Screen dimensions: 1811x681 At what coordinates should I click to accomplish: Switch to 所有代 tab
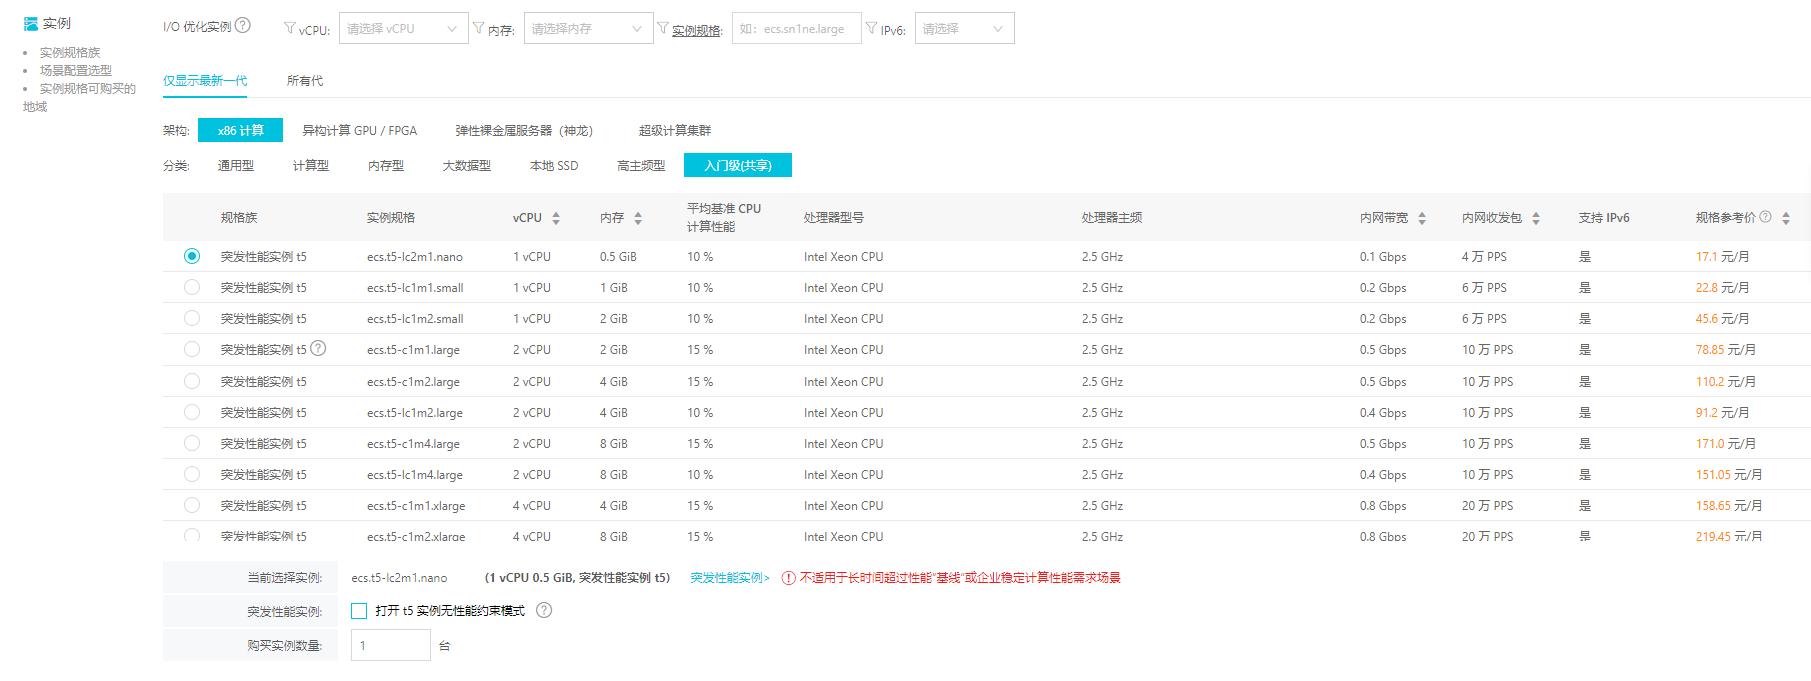[x=305, y=81]
